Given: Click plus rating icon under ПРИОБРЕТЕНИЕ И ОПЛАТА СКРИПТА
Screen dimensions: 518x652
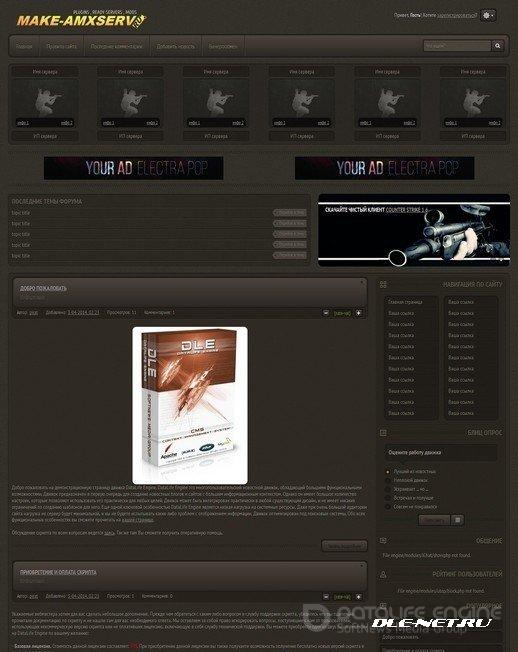Looking at the screenshot, I should (358, 597).
